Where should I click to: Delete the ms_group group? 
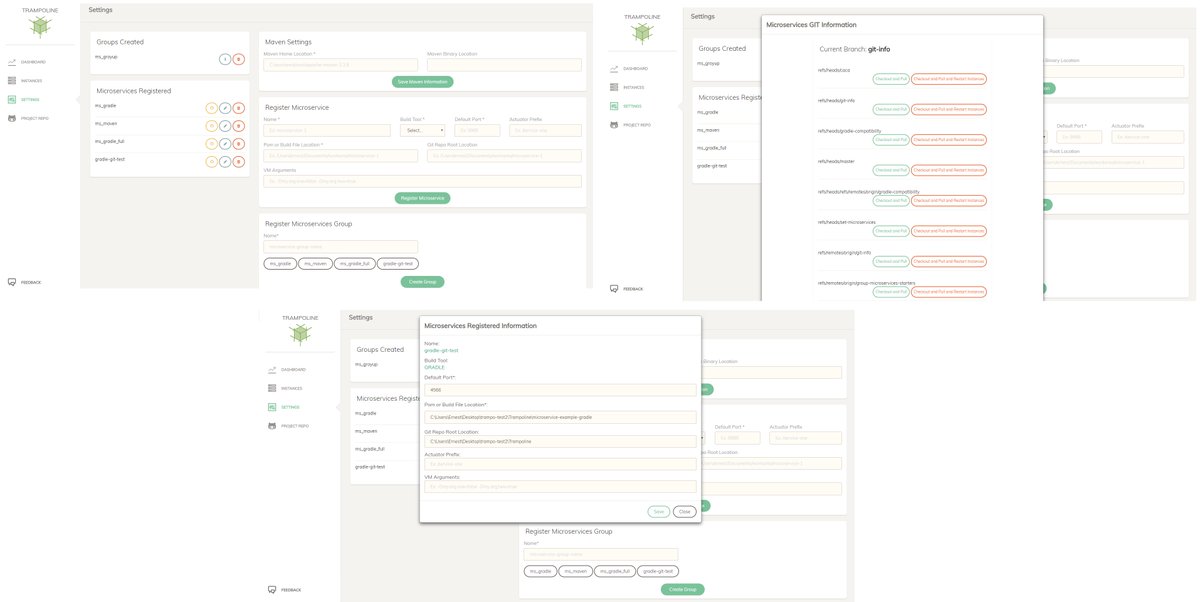tap(238, 59)
